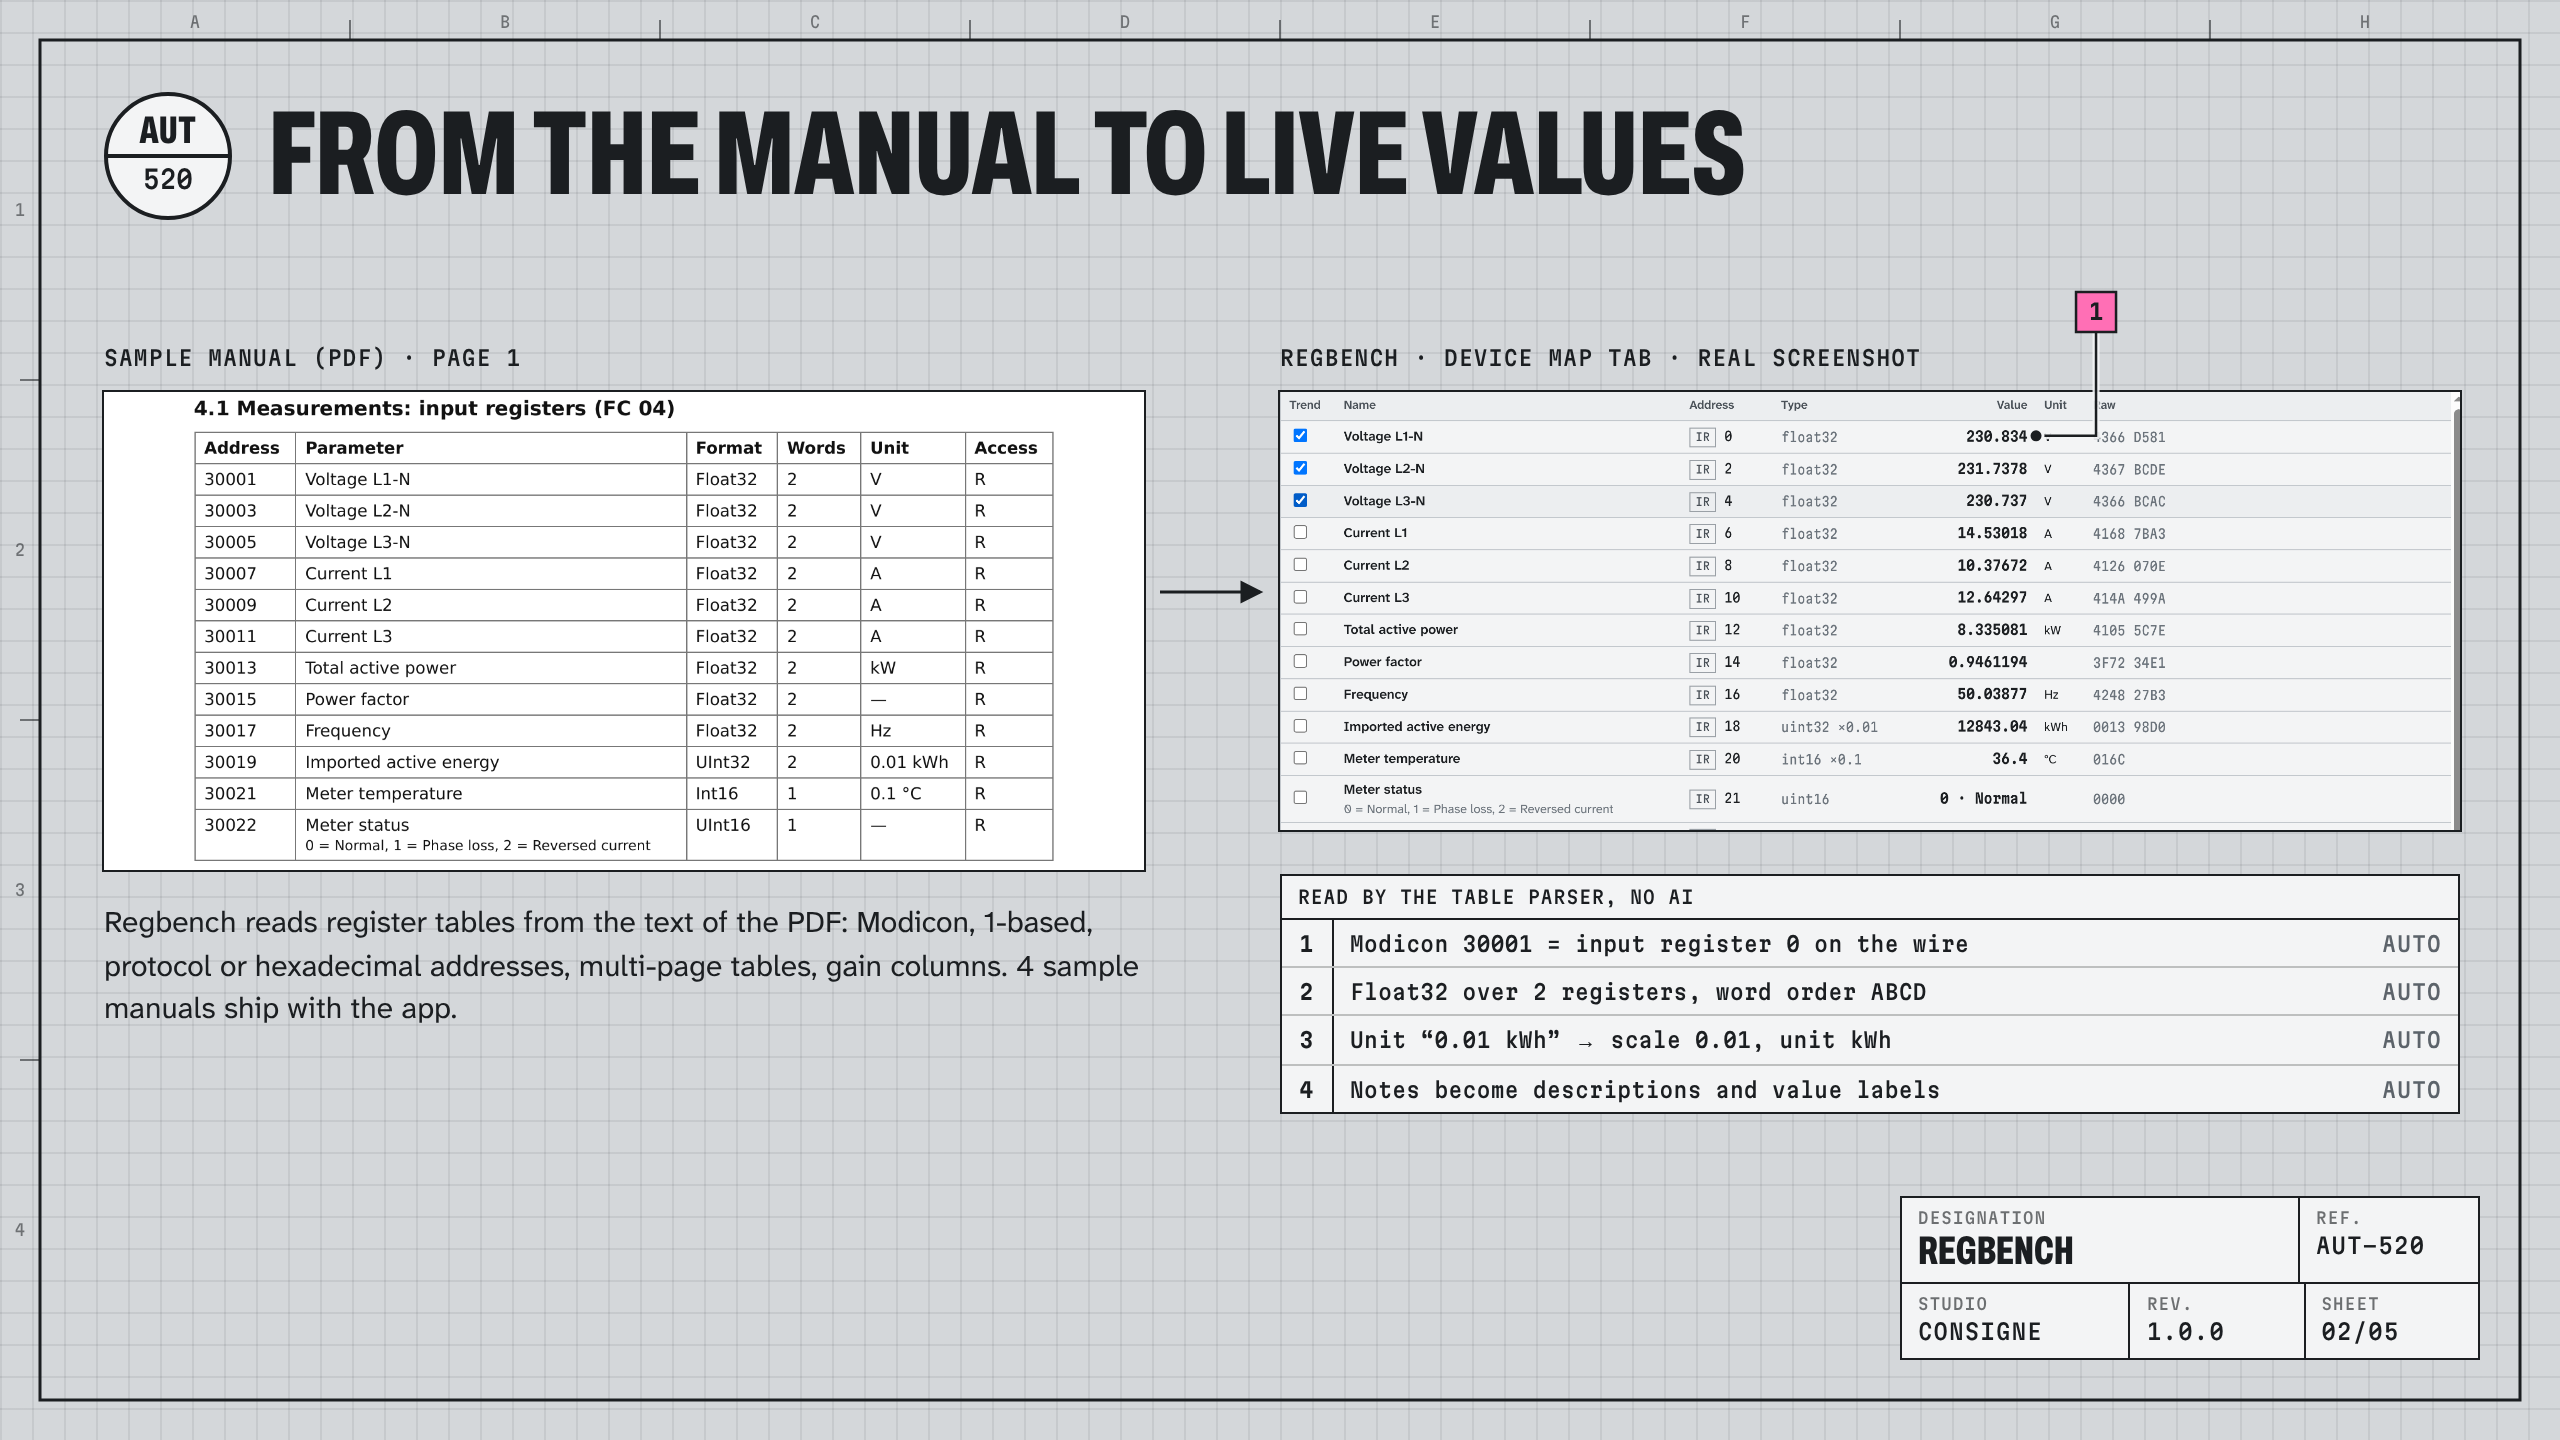The width and height of the screenshot is (2560, 1440).
Task: Select the Current L2 value 10.37672
Action: pos(1992,566)
